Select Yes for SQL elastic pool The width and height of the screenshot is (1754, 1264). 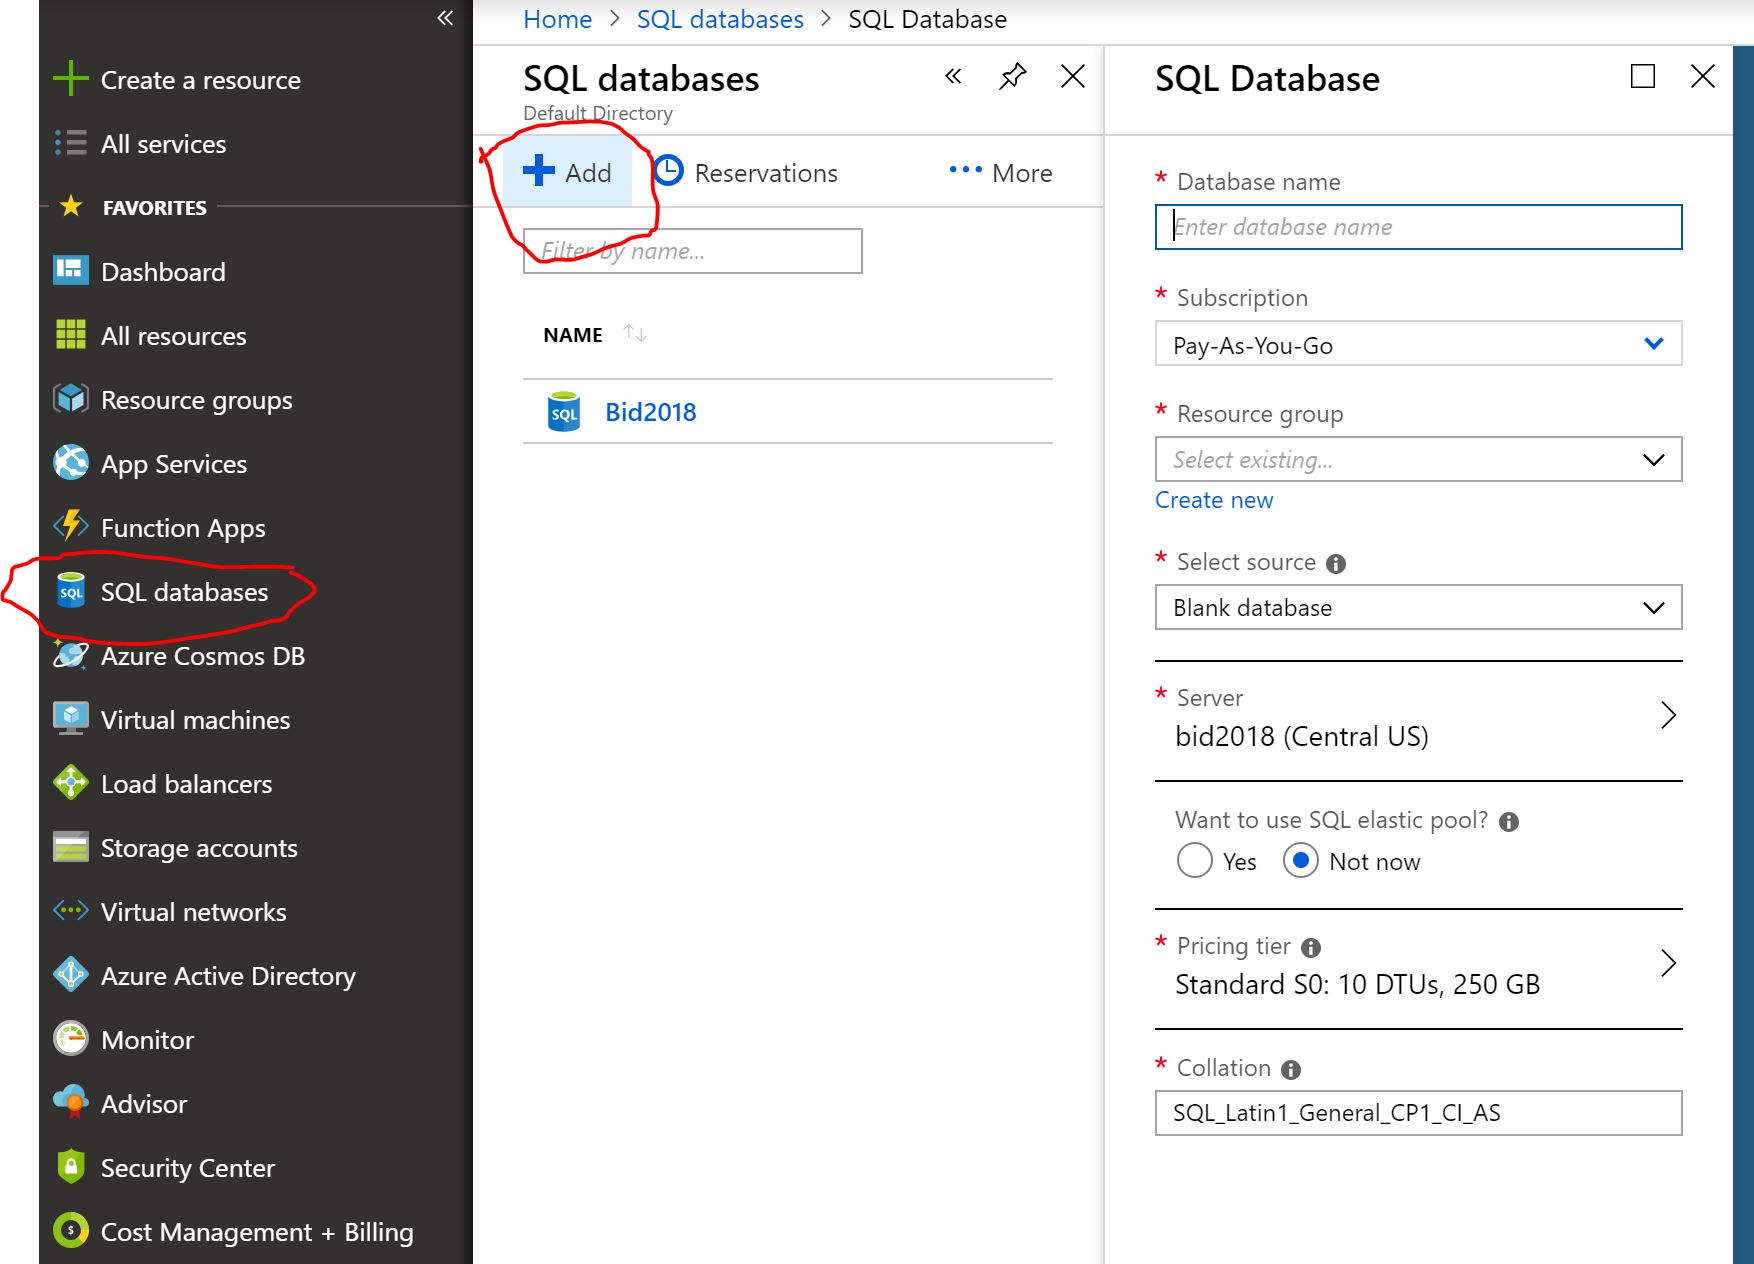click(x=1194, y=861)
